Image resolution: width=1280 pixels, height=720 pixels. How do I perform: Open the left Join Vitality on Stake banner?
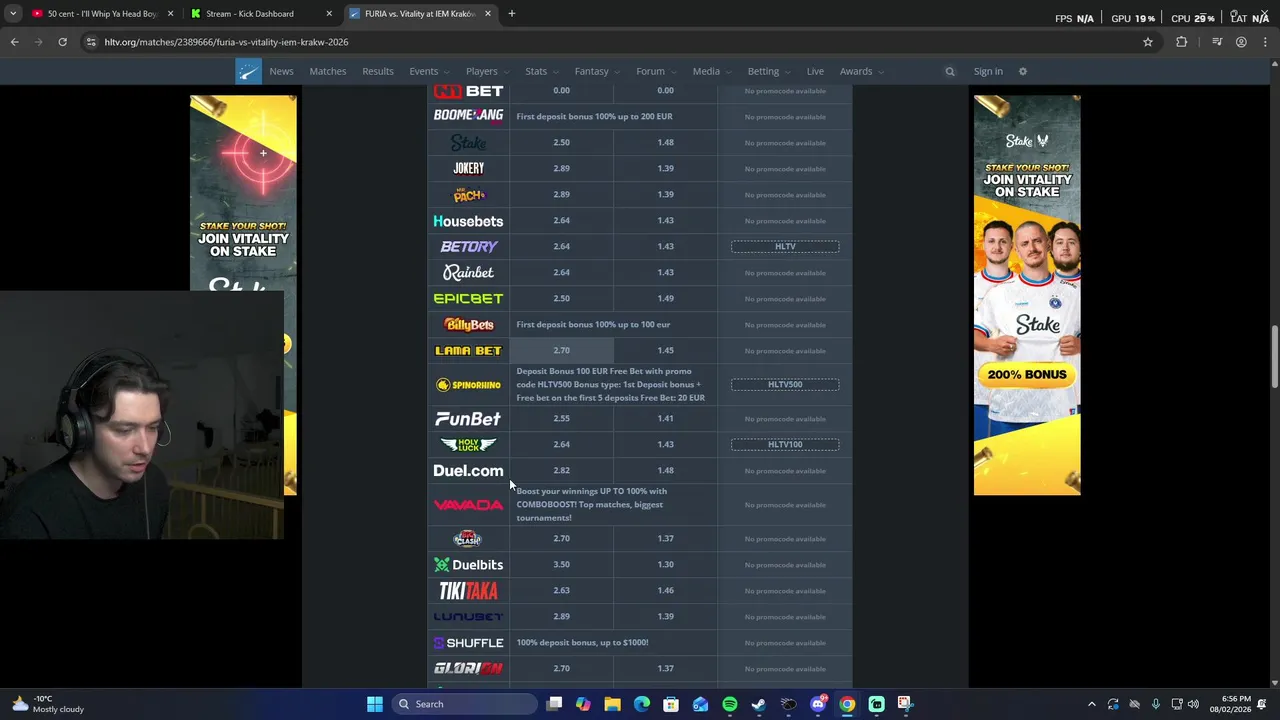click(x=243, y=193)
